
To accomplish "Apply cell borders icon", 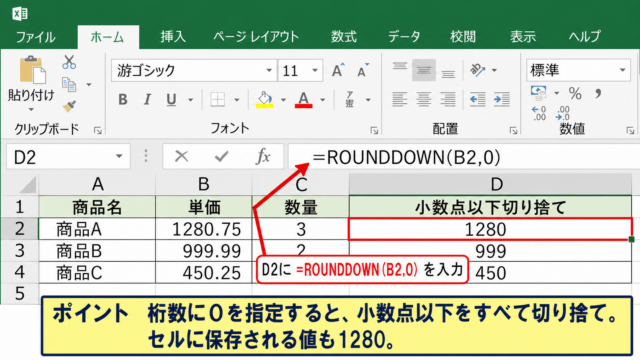I will pos(218,100).
